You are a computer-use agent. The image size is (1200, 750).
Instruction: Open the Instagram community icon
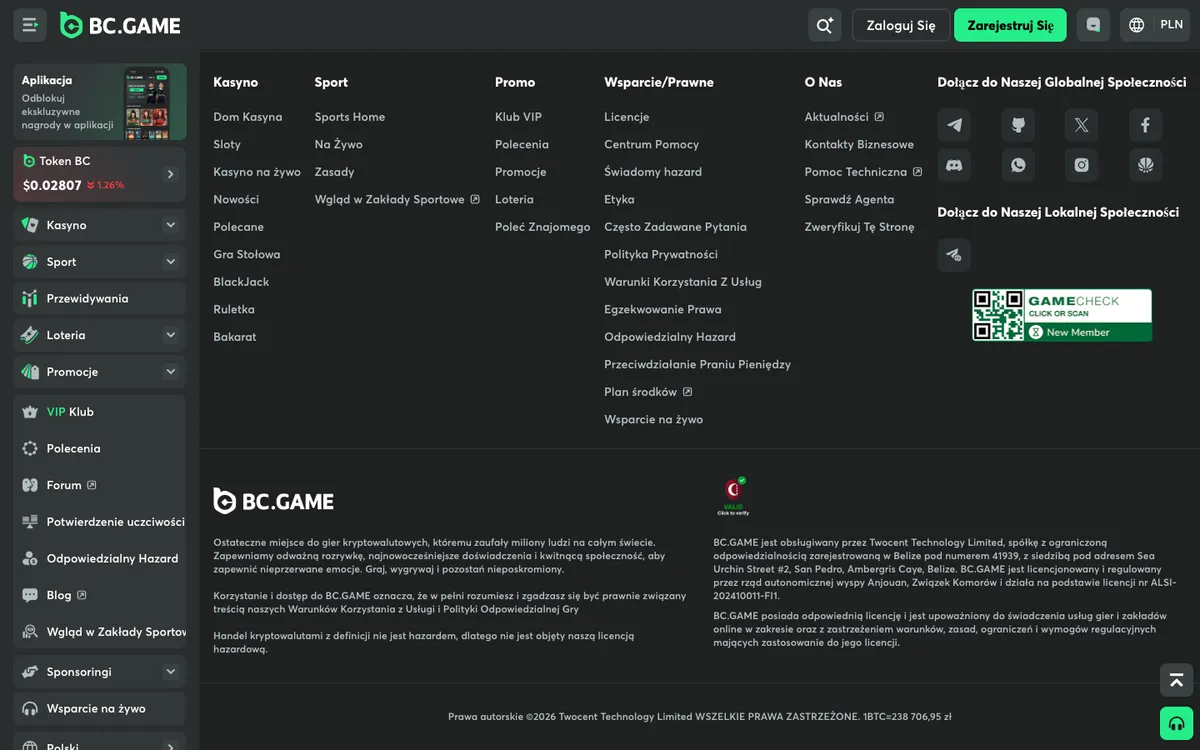tap(1081, 165)
